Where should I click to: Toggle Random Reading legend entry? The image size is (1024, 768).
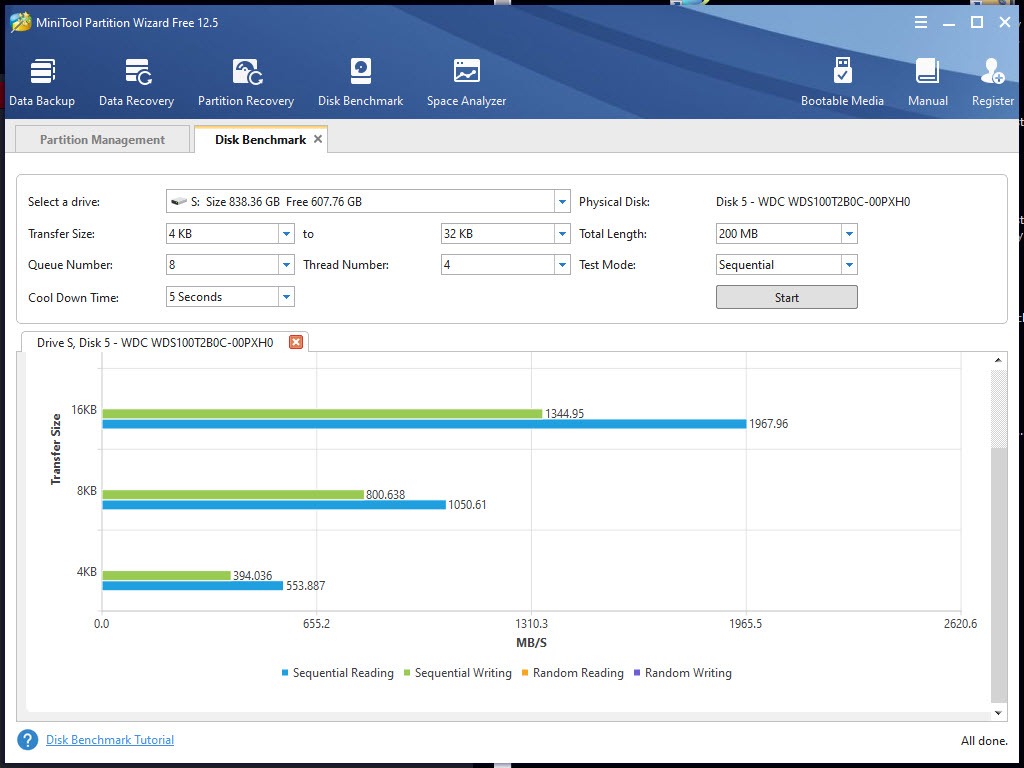572,673
